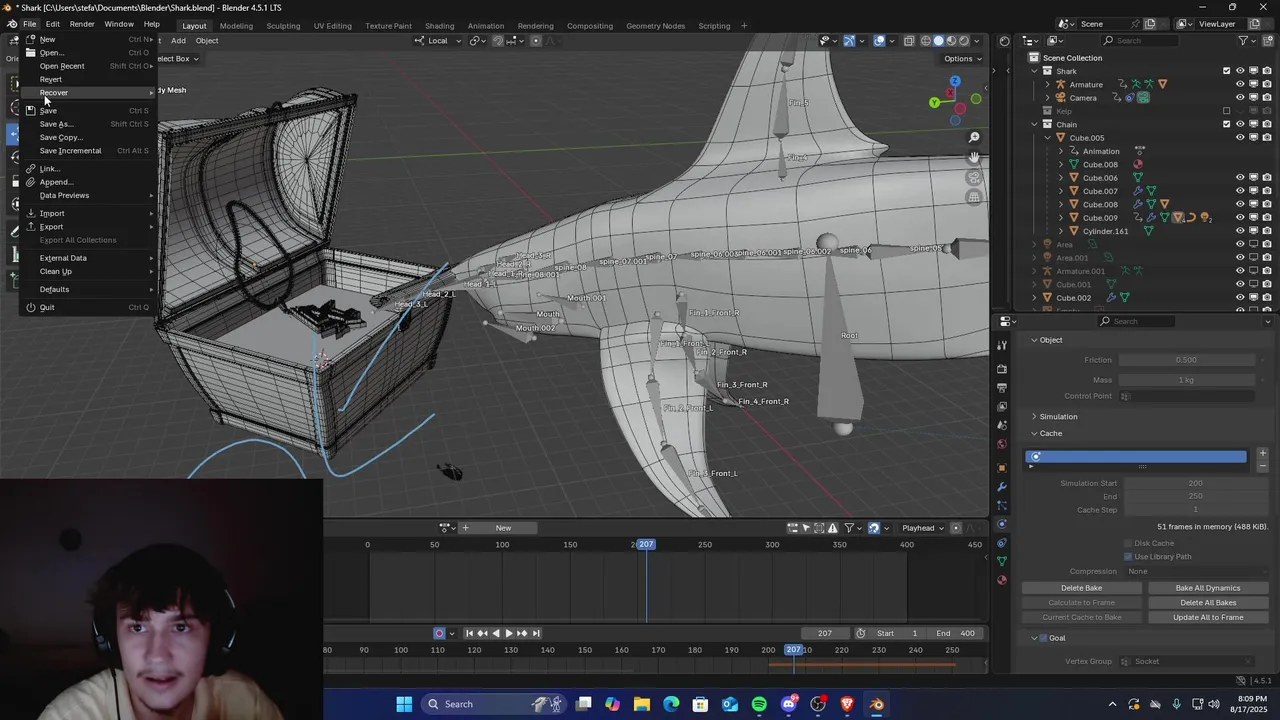Toggle the Goal checkbox

(1043, 638)
